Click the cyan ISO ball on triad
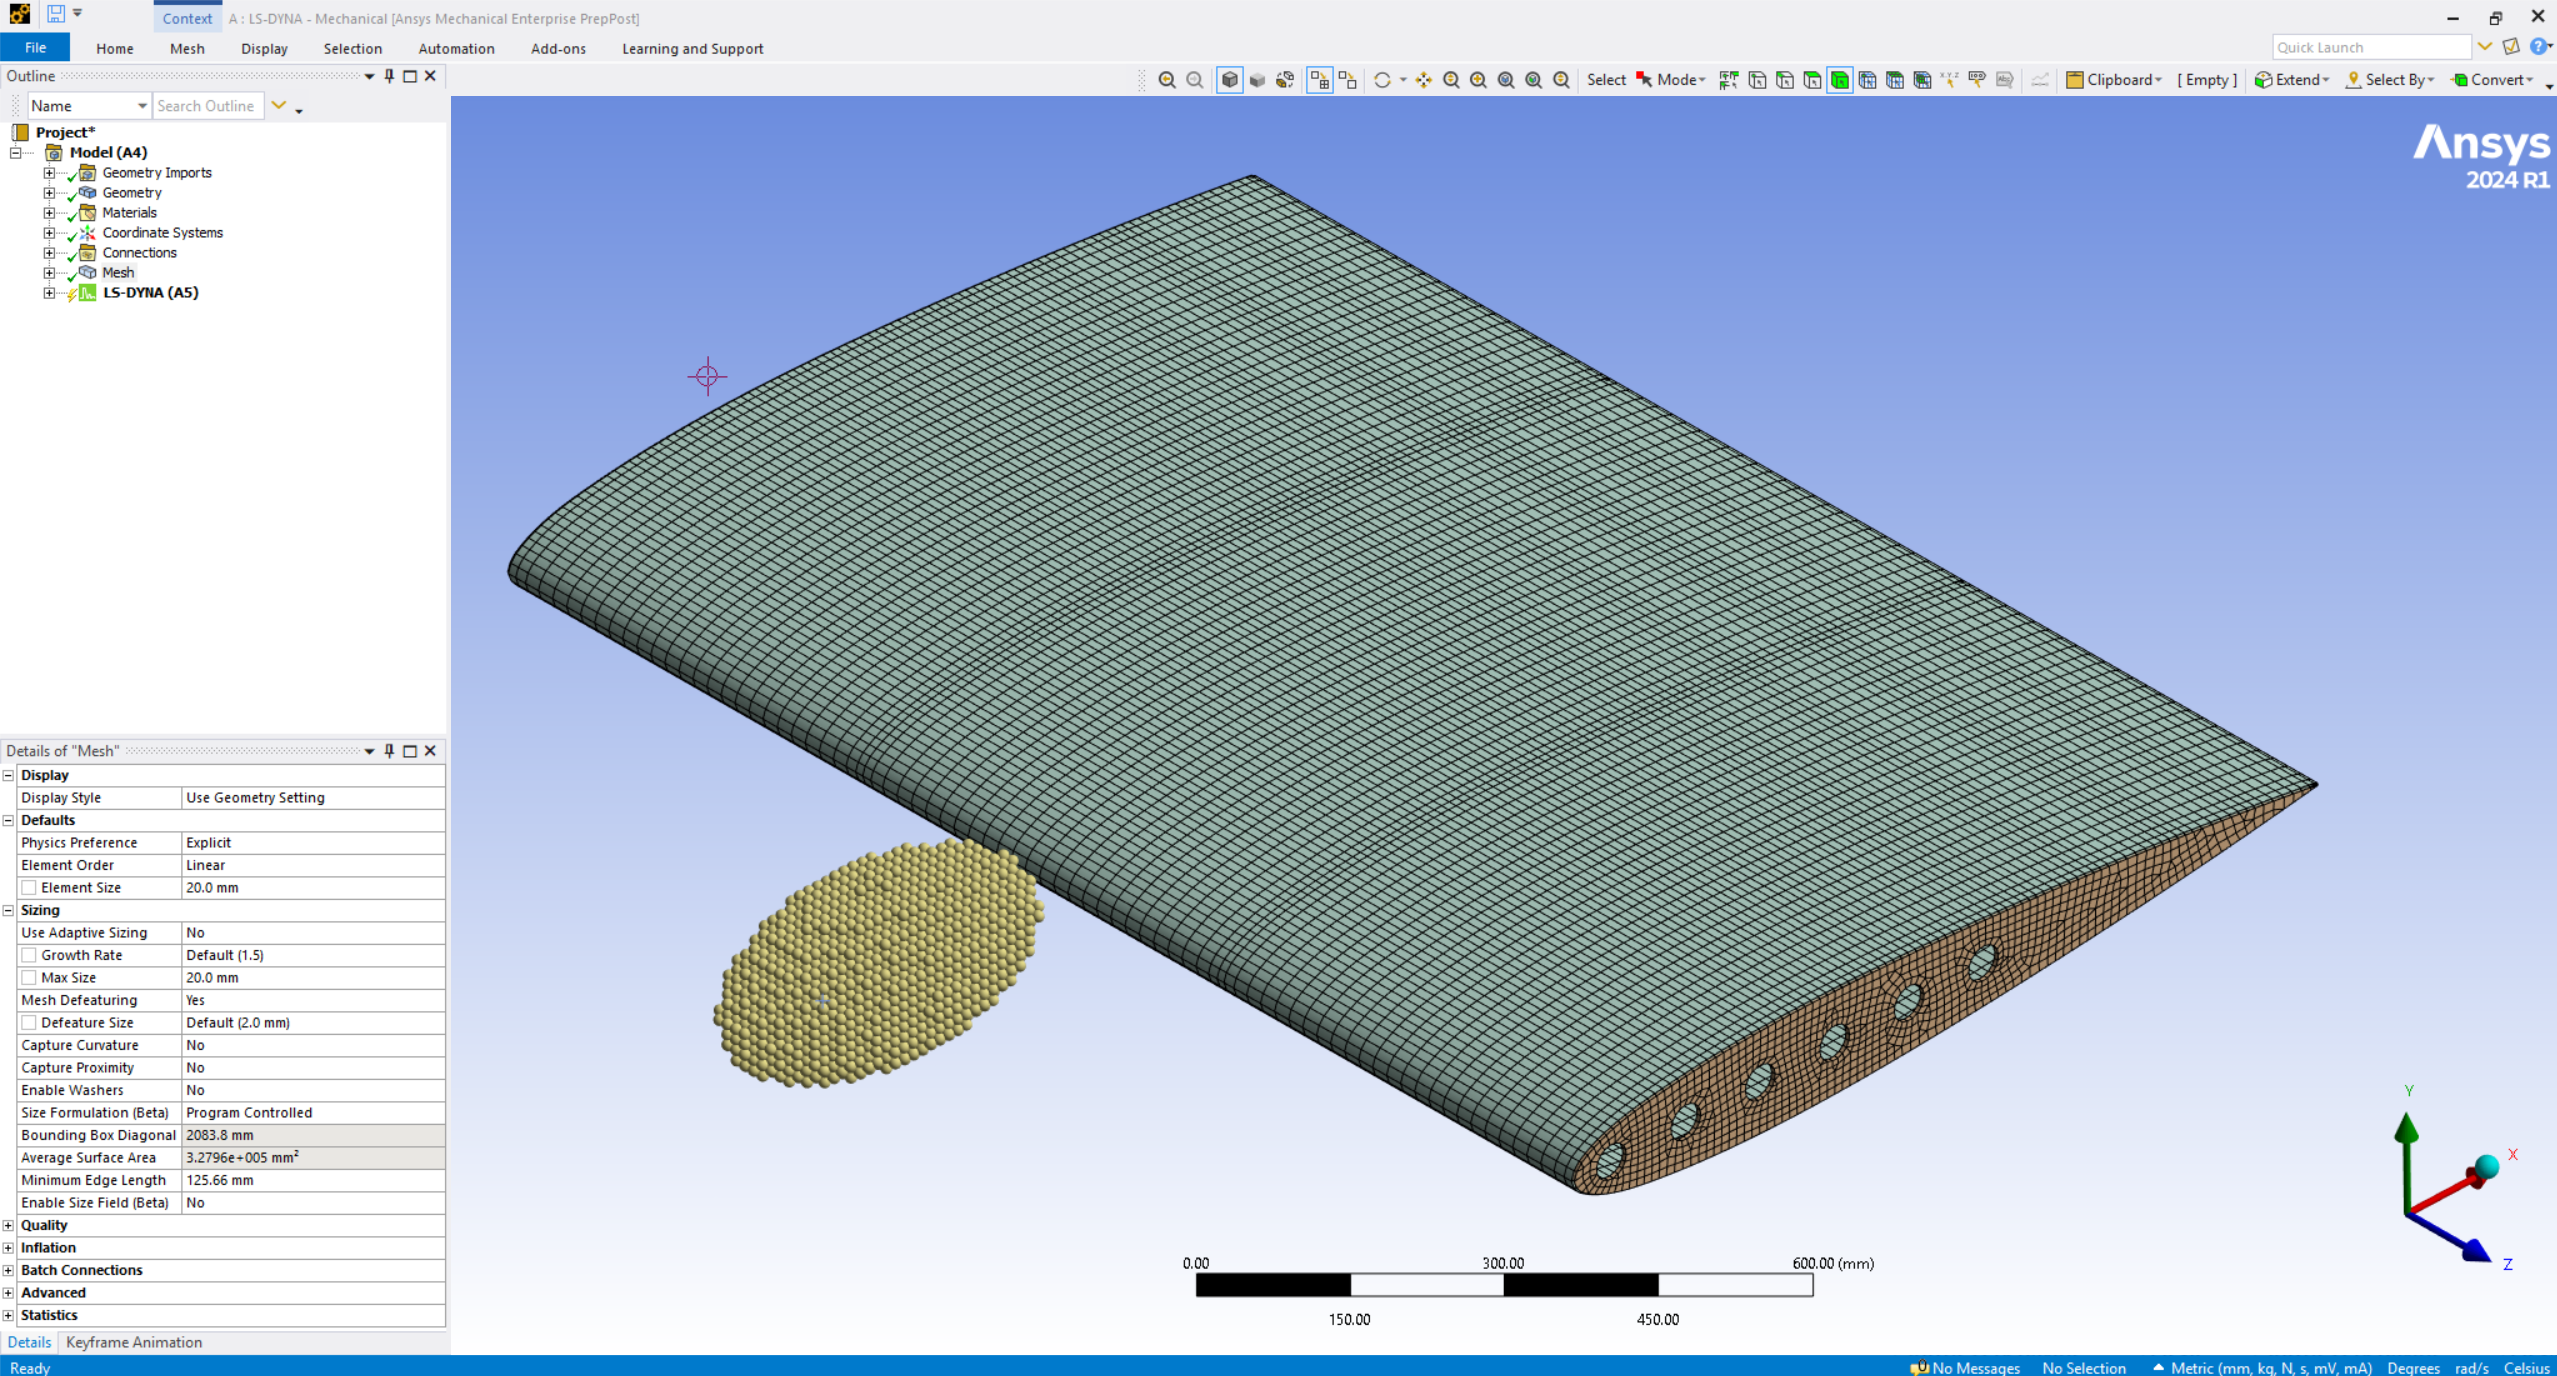Screen dimensions: 2557x1376 pyautogui.click(x=2487, y=1166)
